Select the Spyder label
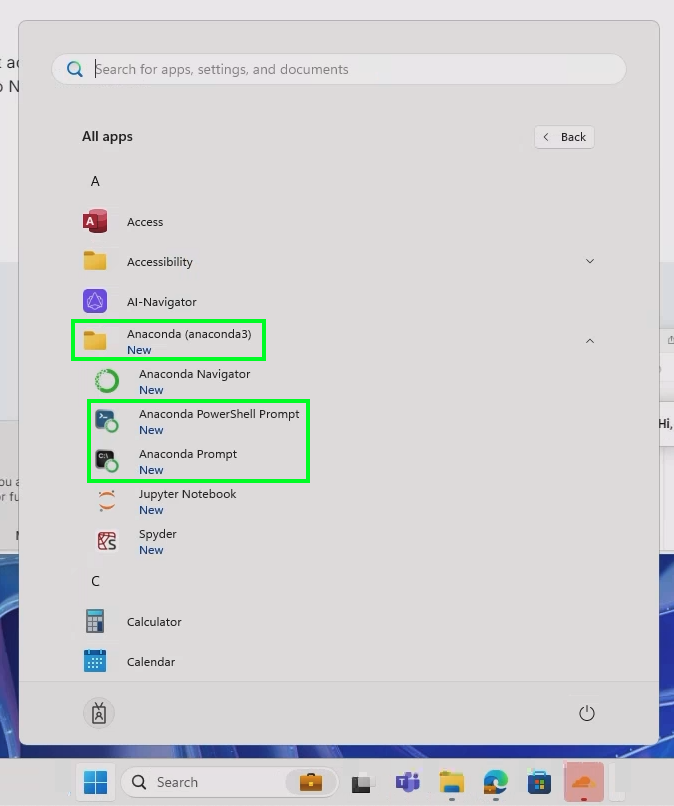Image resolution: width=674 pixels, height=806 pixels. pos(157,535)
